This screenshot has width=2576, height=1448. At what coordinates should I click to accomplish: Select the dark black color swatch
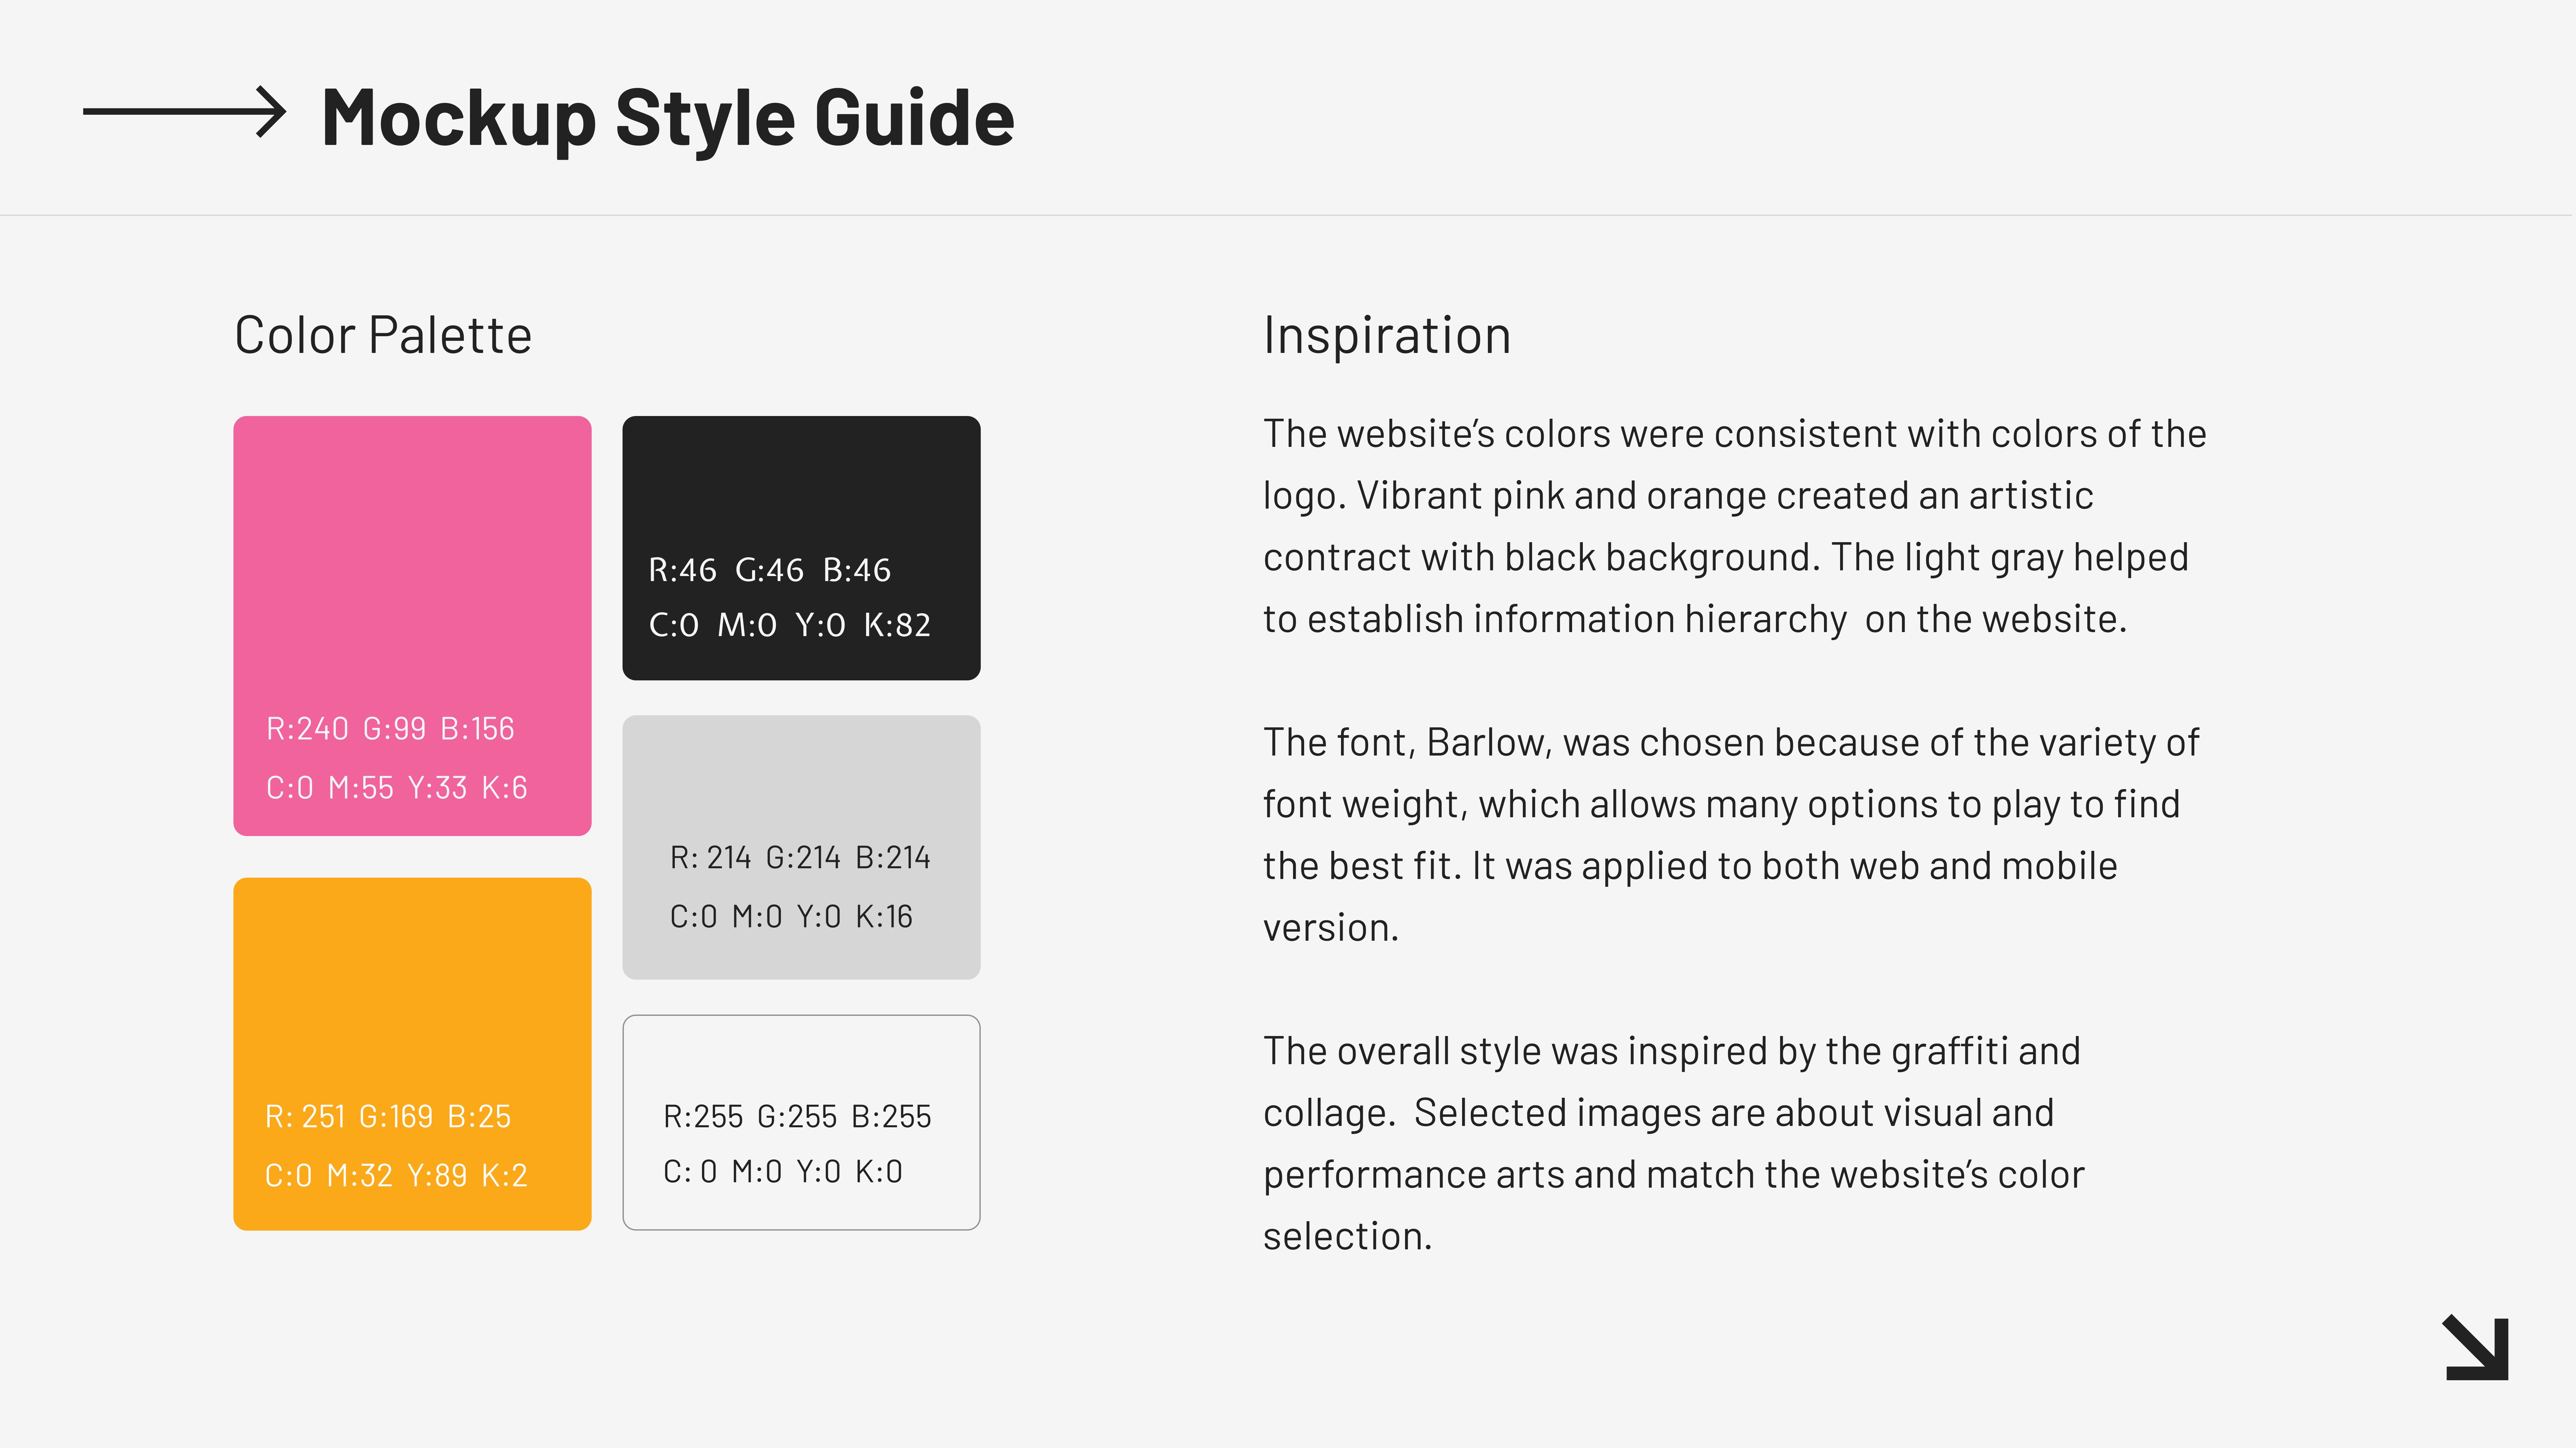801,548
